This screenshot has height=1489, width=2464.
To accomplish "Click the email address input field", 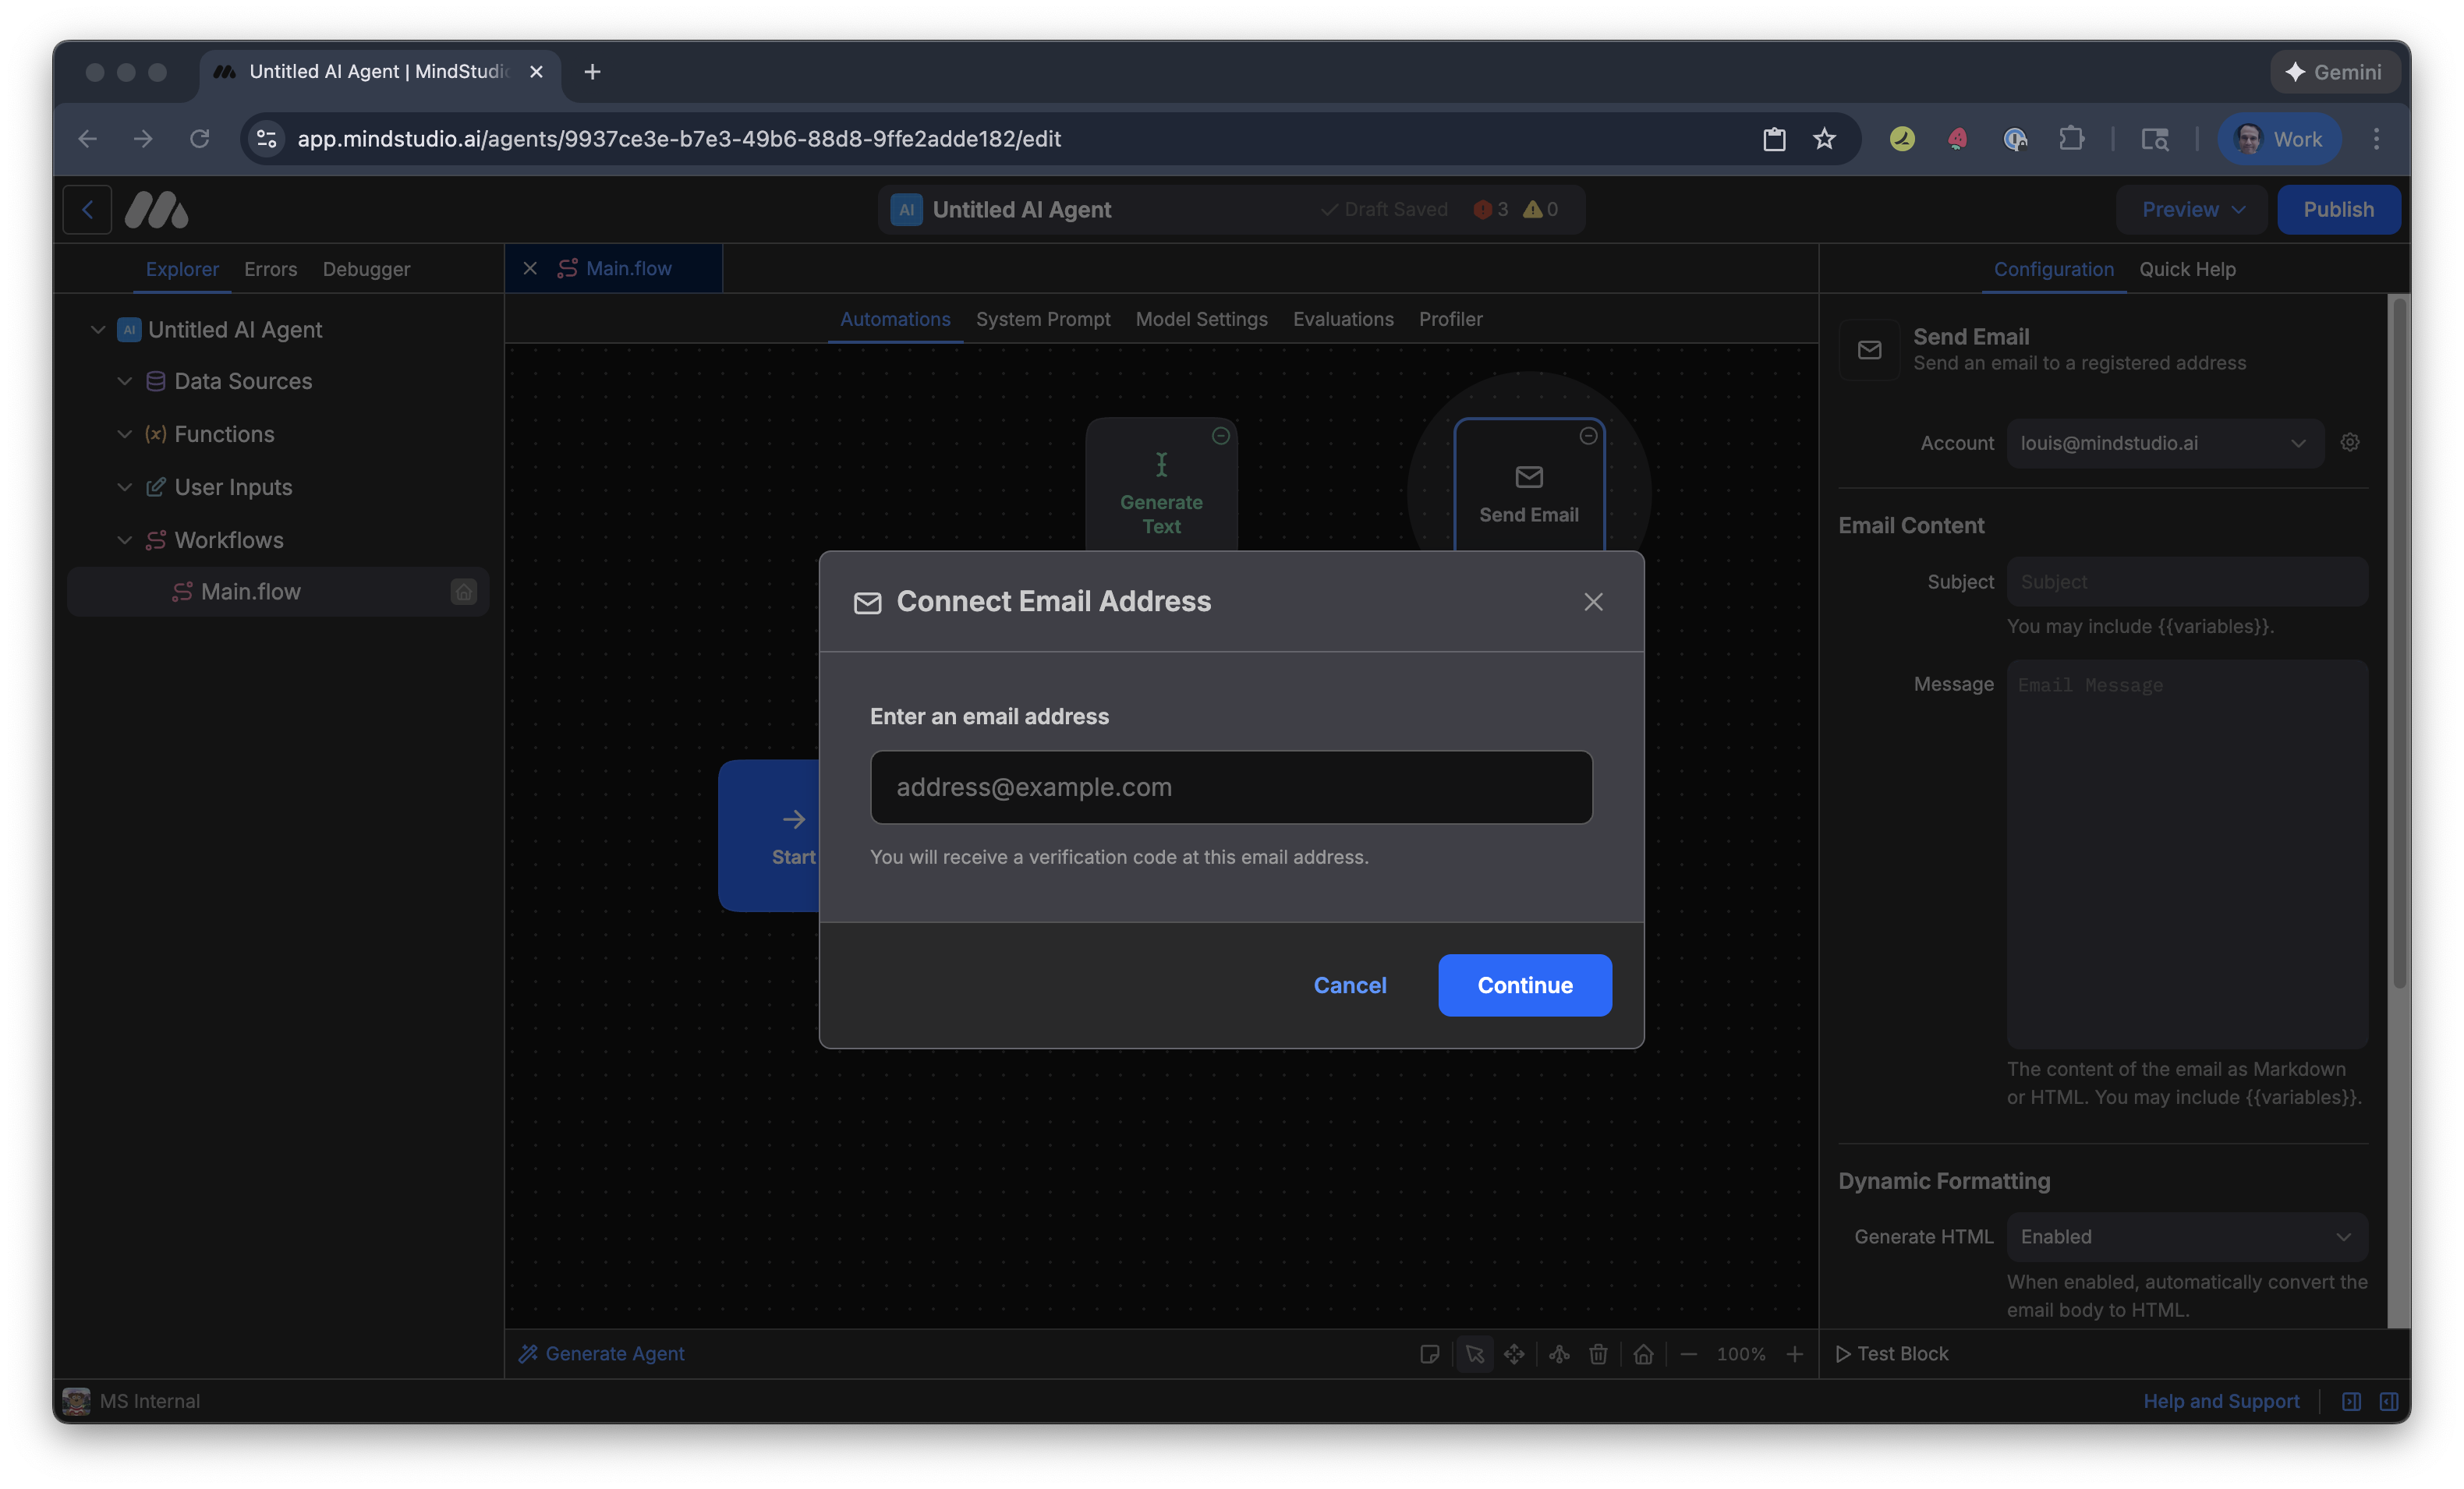I will (1230, 787).
